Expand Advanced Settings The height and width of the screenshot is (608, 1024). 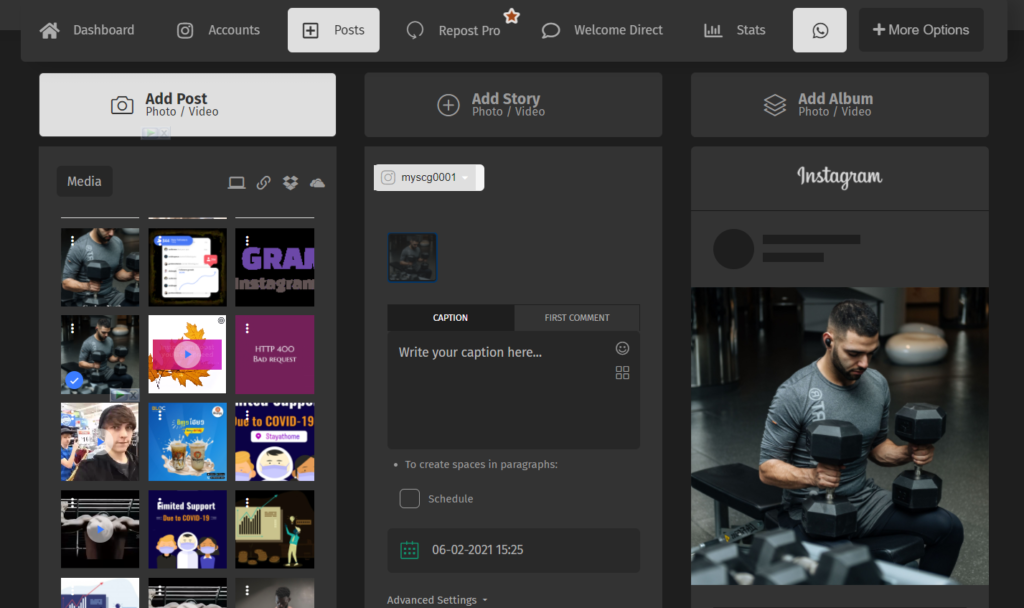437,600
